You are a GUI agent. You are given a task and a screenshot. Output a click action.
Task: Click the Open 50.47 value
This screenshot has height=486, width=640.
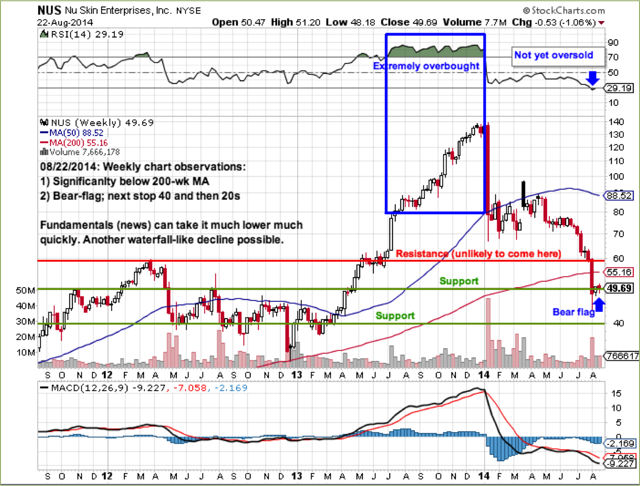(x=239, y=22)
